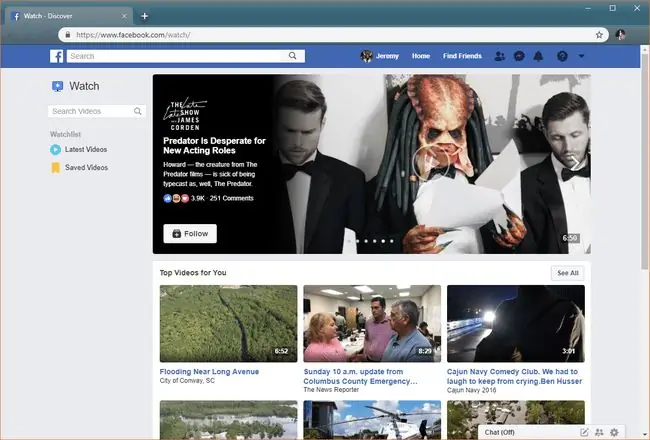
Task: Click the site padlock icon
Action: point(68,35)
